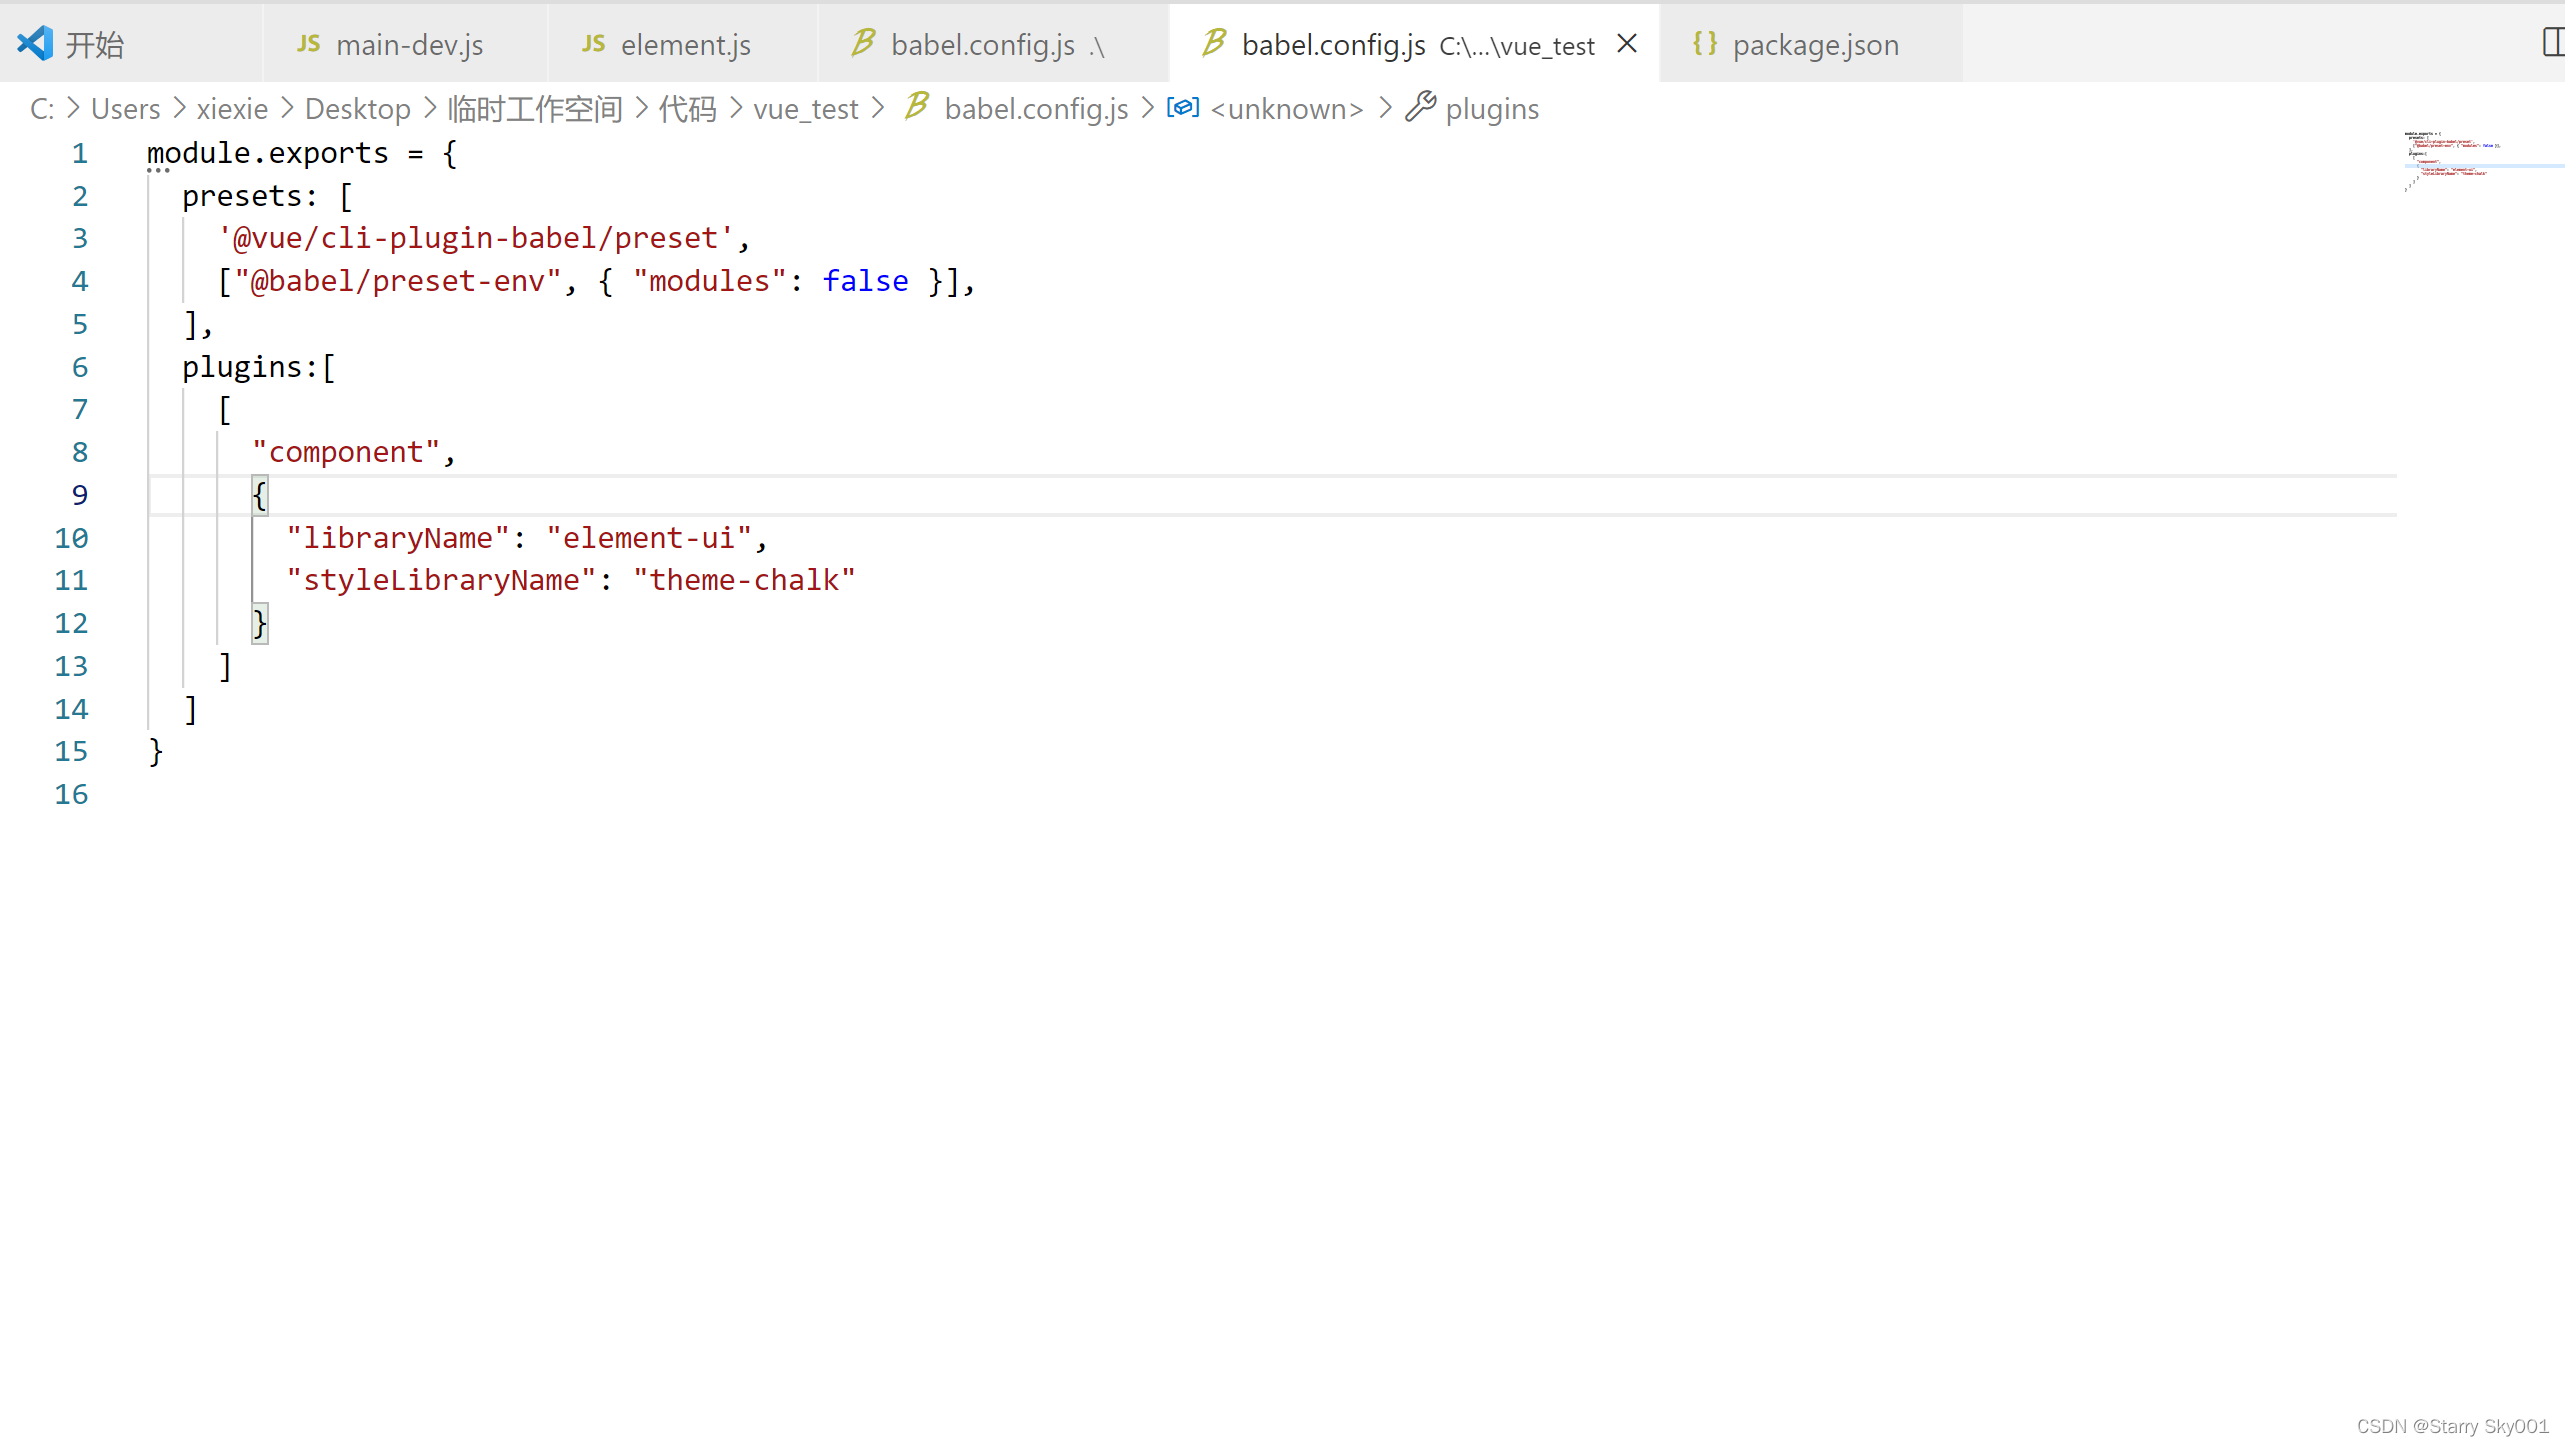Click line number 9 in the gutter
2565x1446 pixels.
[79, 495]
